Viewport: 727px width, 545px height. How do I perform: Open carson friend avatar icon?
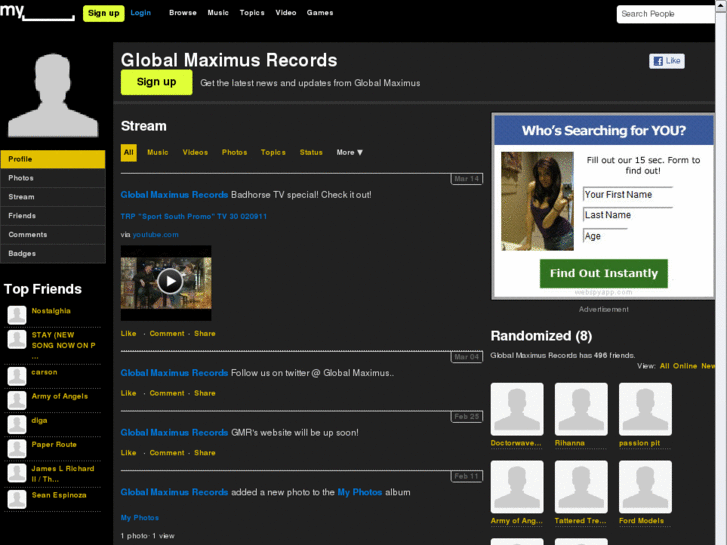[x=17, y=376]
